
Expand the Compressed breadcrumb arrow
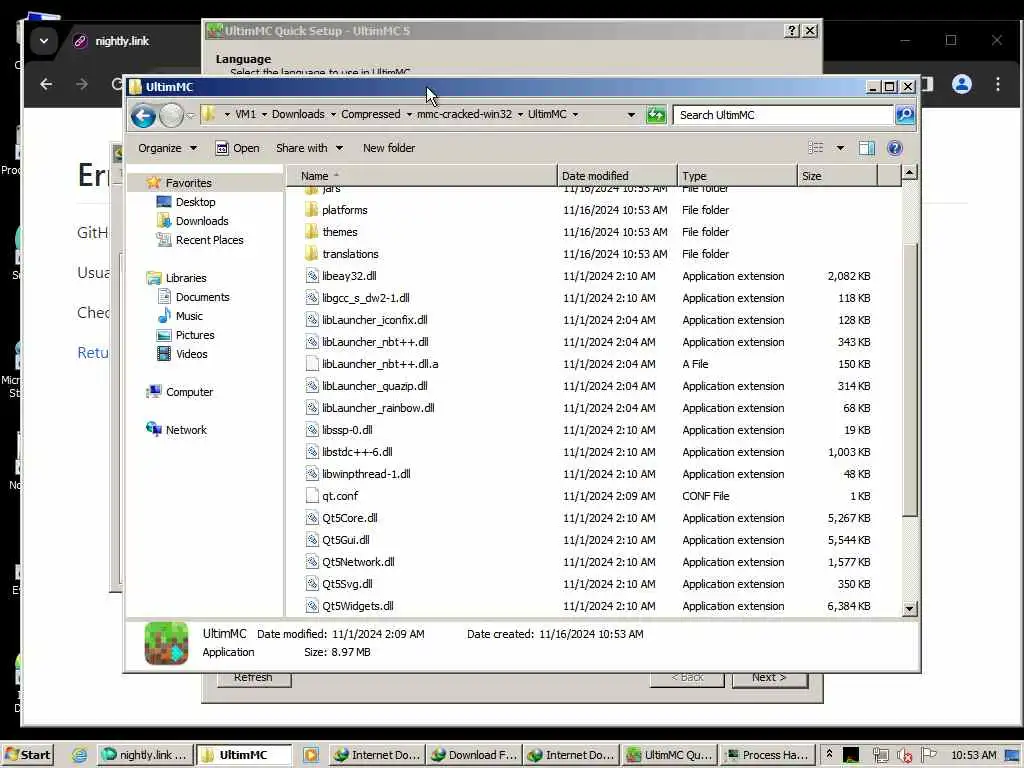pos(409,114)
